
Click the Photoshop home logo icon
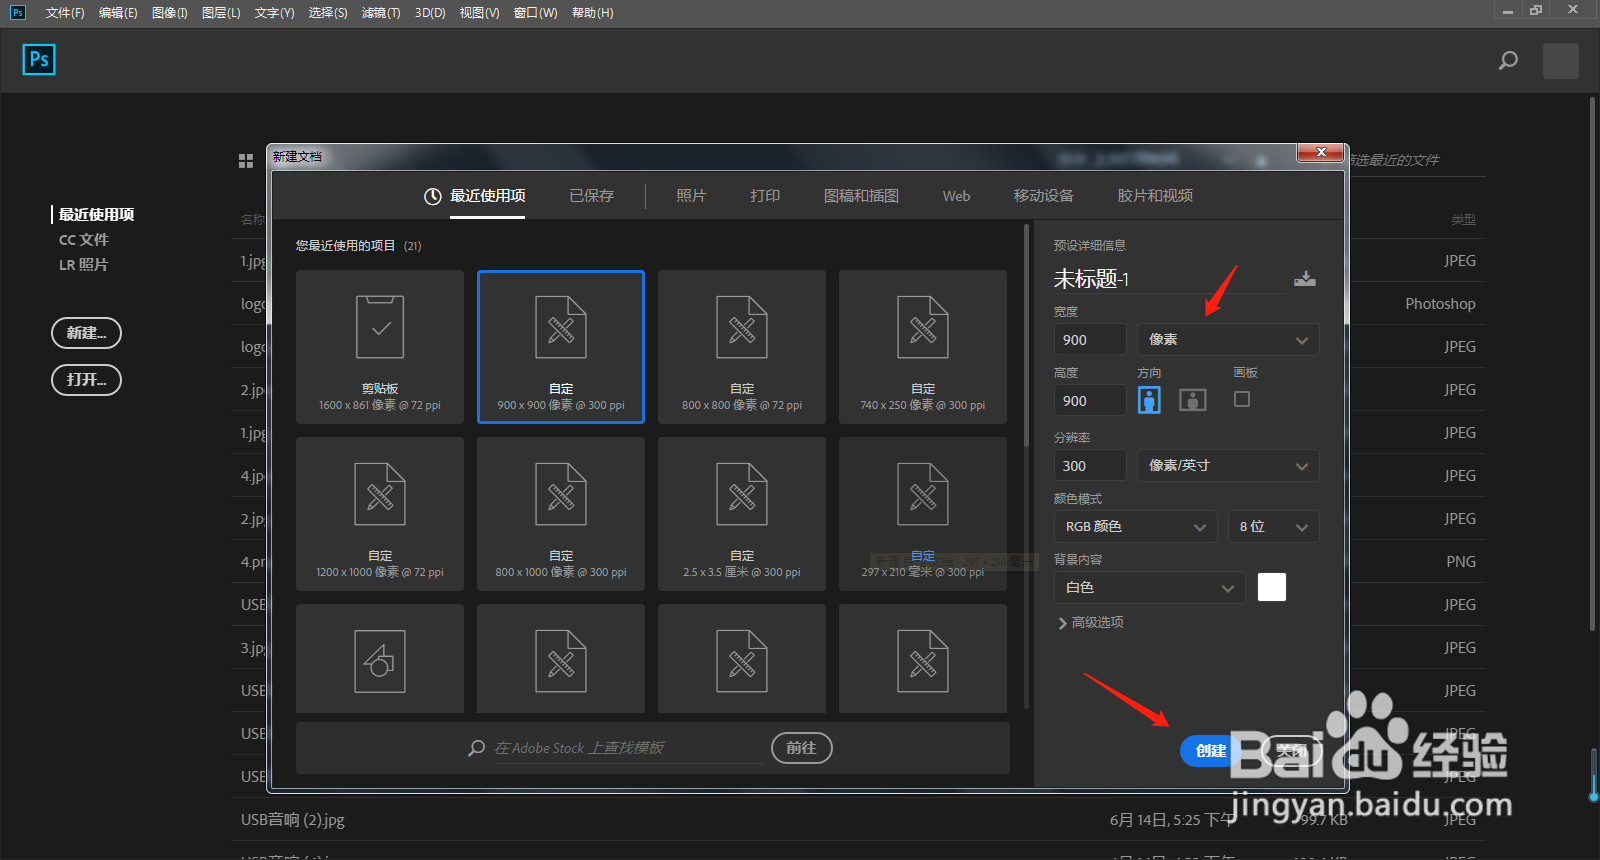(x=39, y=60)
